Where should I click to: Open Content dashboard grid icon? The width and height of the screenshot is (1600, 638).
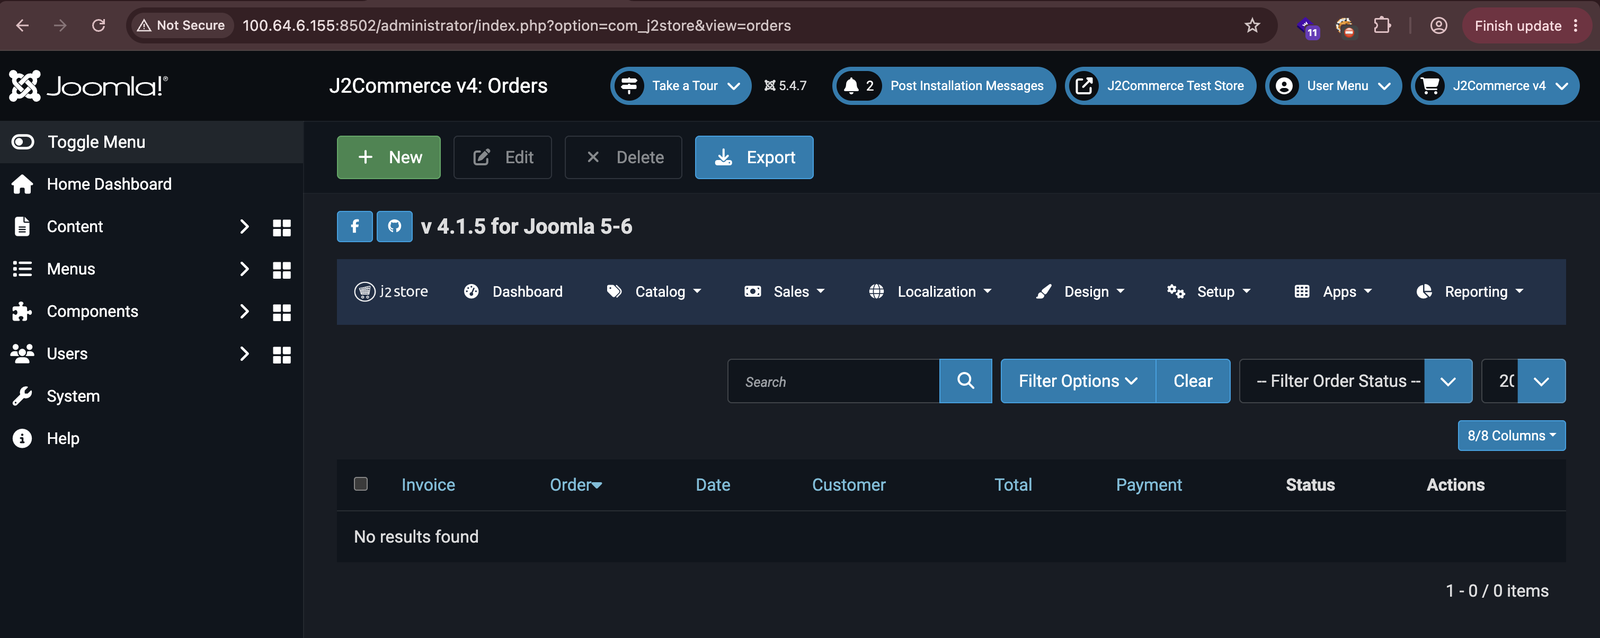[x=282, y=228]
